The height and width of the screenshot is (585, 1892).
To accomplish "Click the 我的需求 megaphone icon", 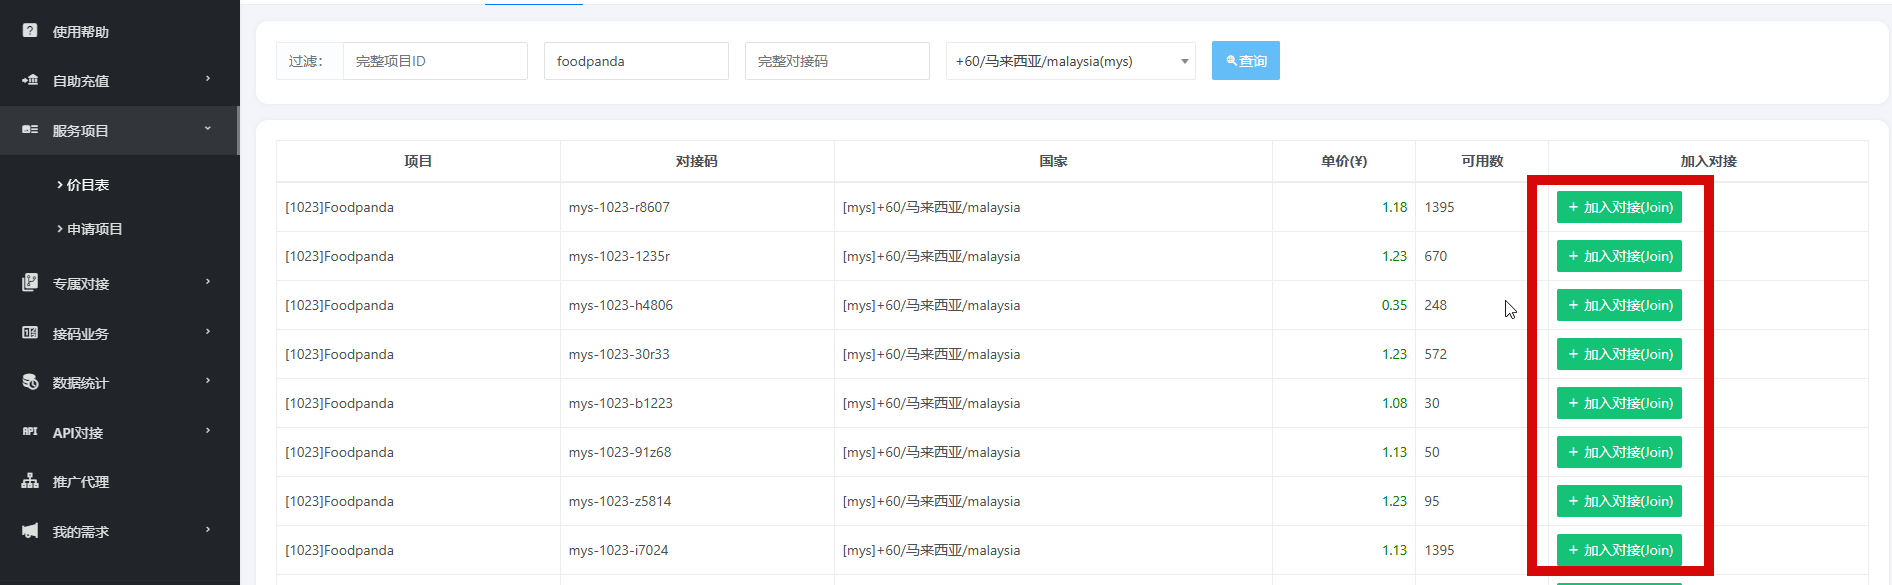I will click(30, 531).
